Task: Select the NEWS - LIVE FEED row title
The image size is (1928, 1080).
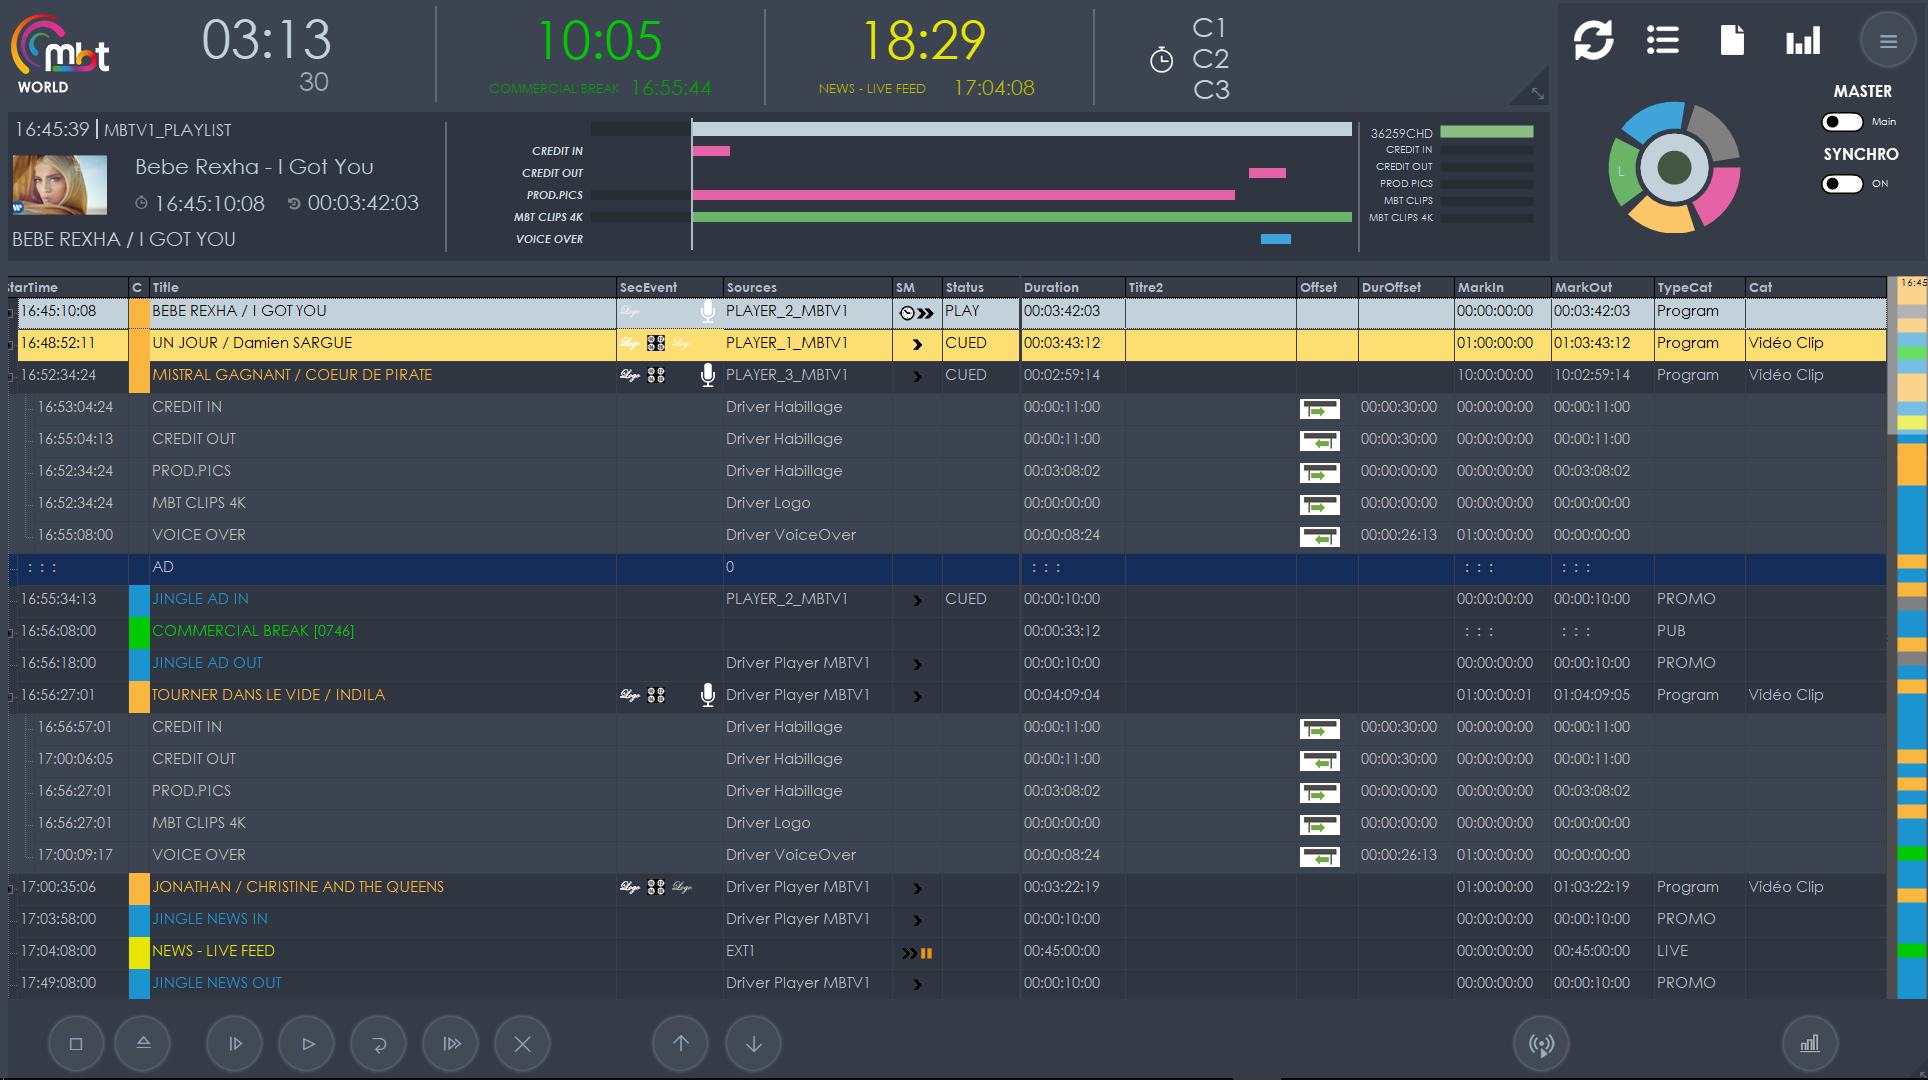Action: 213,951
